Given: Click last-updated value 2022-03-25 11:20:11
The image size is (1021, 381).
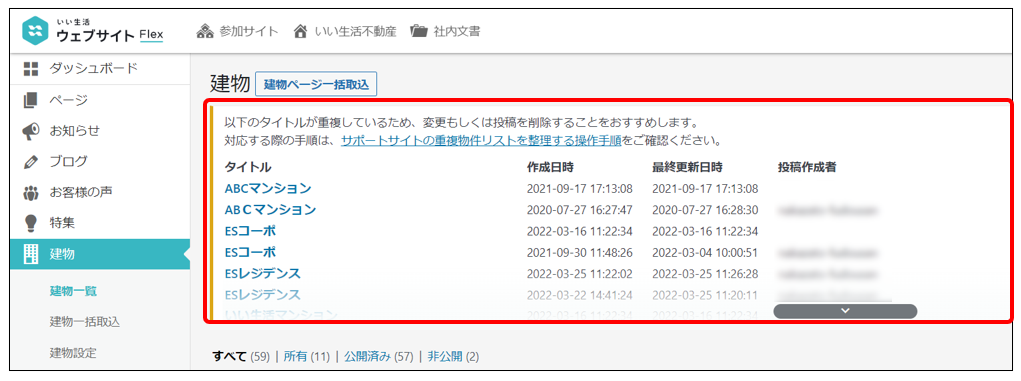Looking at the screenshot, I should pos(705,295).
